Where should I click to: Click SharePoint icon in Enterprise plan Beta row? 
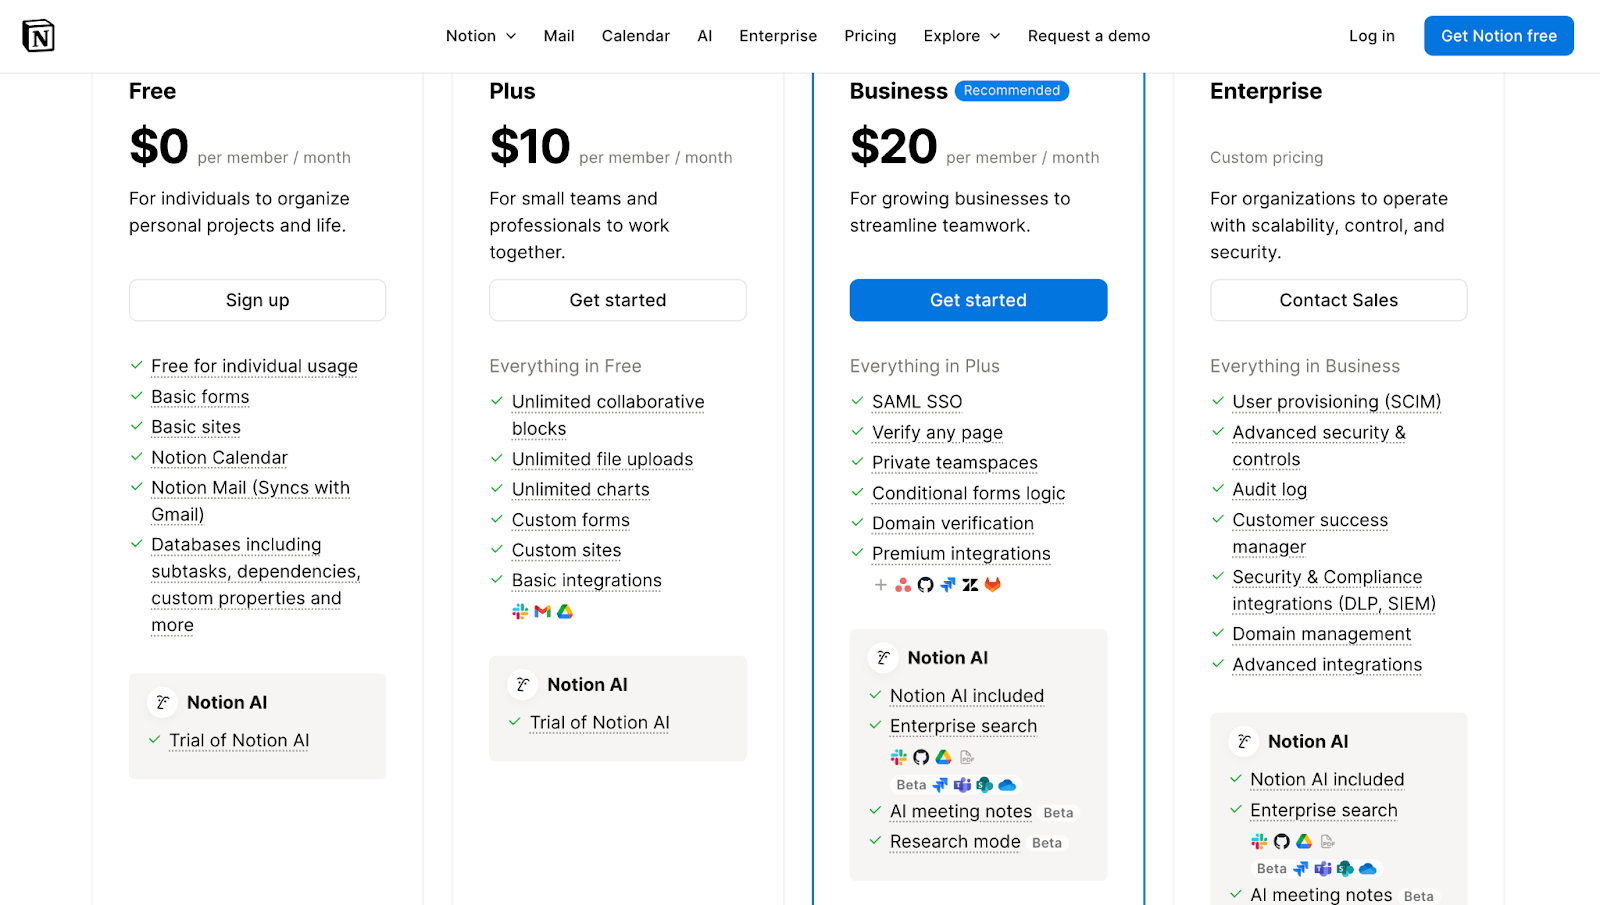[x=1346, y=869]
